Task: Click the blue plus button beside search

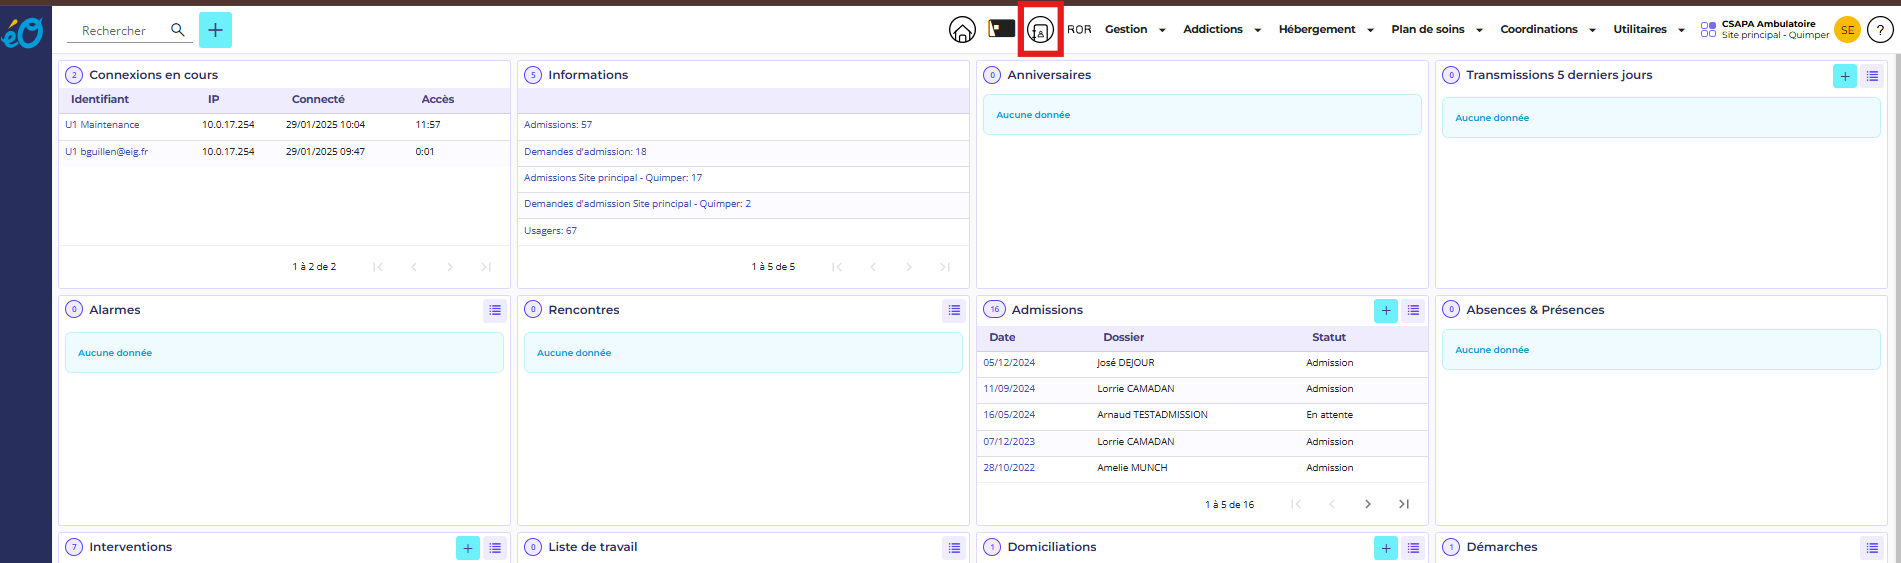Action: [215, 30]
